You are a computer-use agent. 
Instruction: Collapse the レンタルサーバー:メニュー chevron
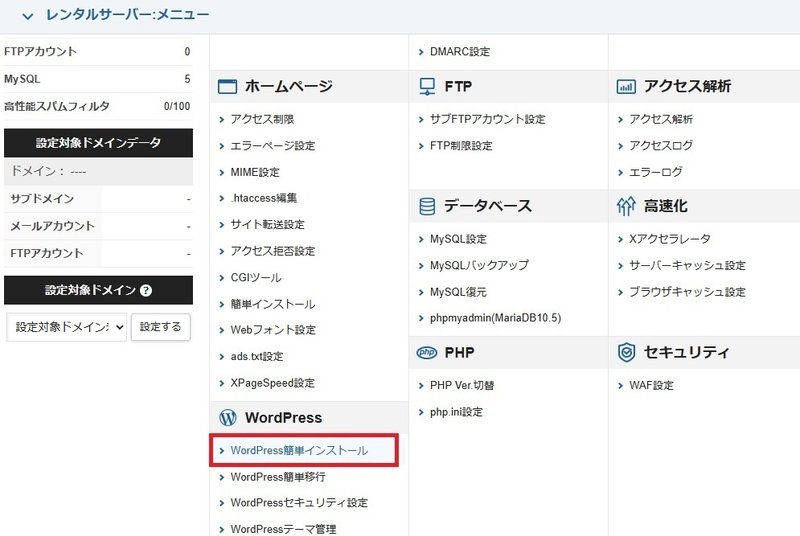tap(28, 16)
